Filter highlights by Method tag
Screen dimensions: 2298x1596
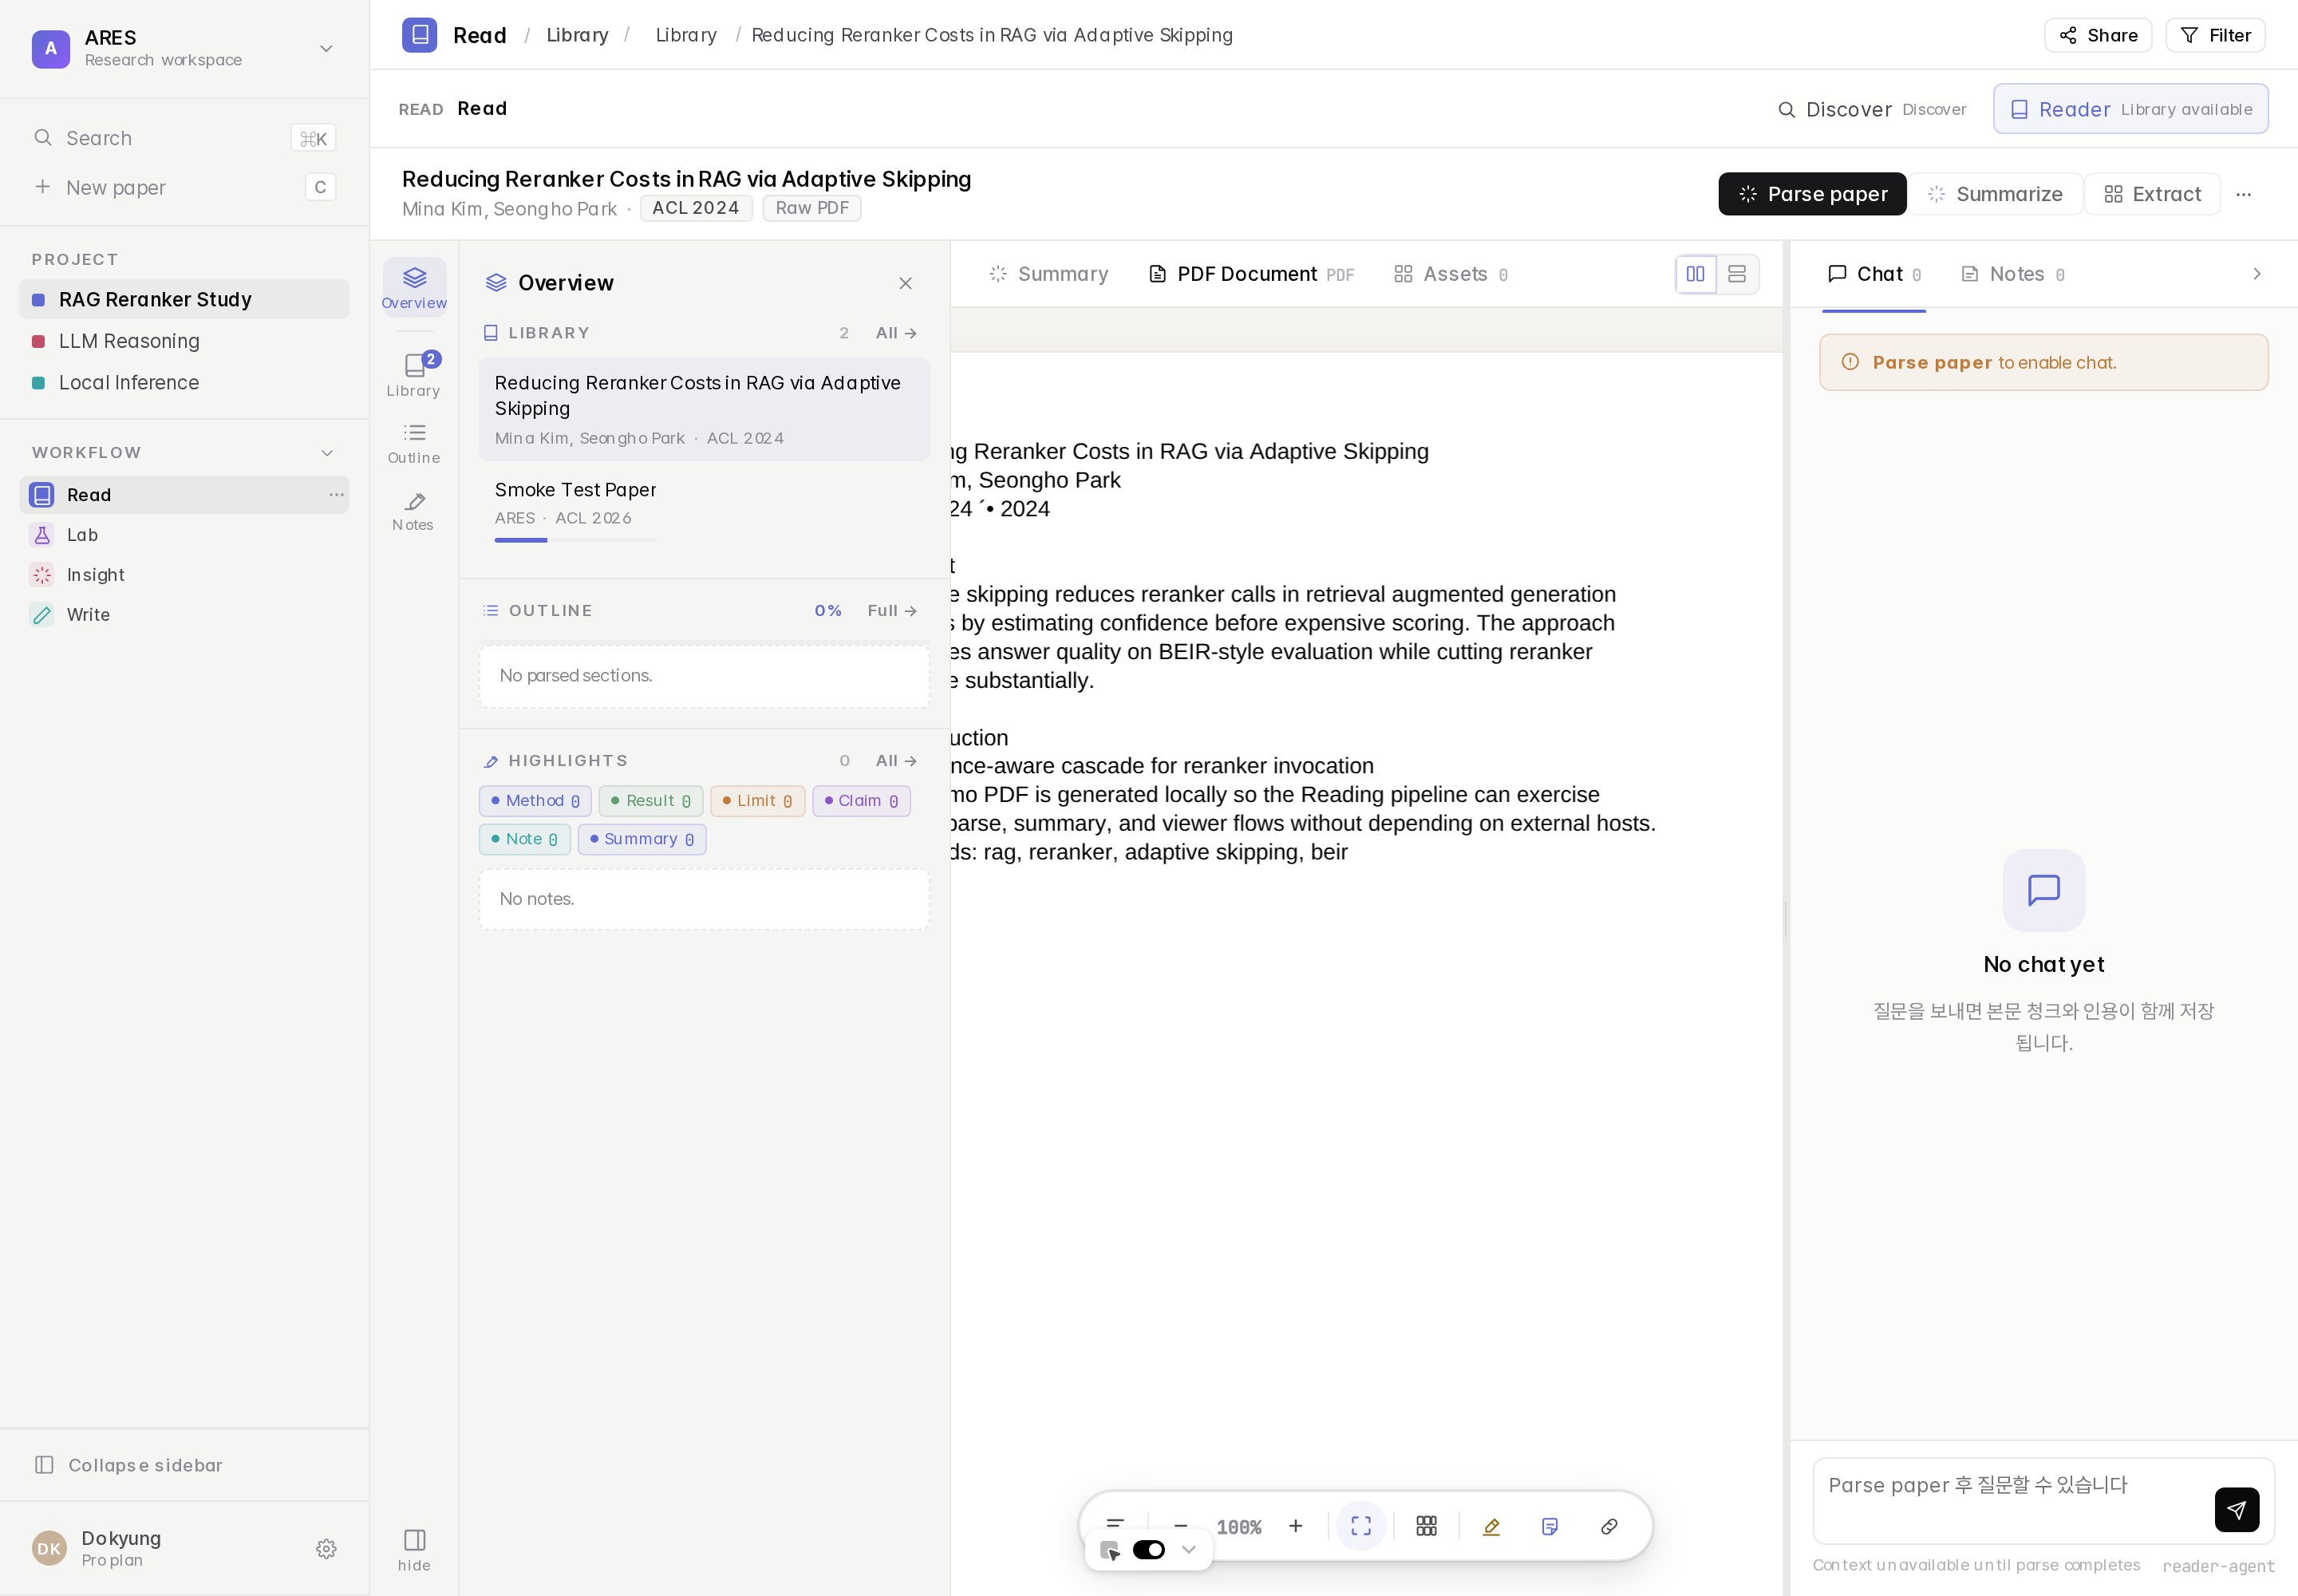pyautogui.click(x=535, y=801)
